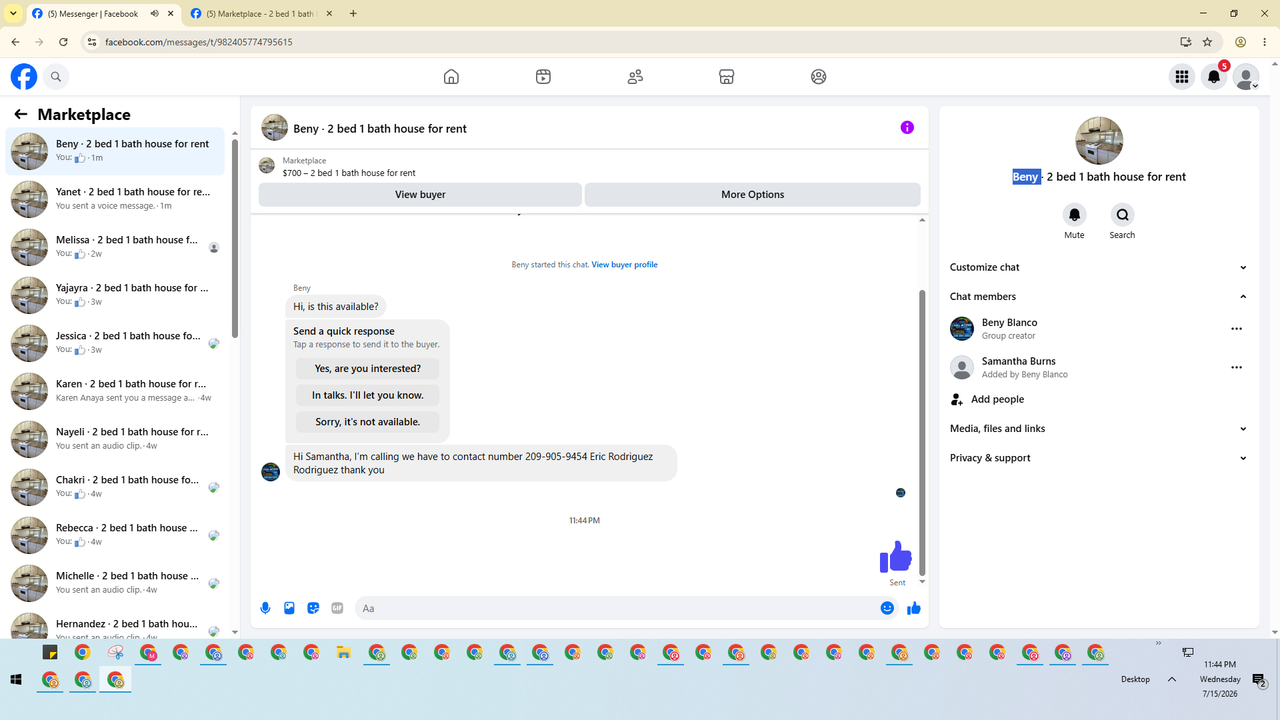Click the back arrow next to Marketplace
Image resolution: width=1280 pixels, height=720 pixels.
(20, 114)
